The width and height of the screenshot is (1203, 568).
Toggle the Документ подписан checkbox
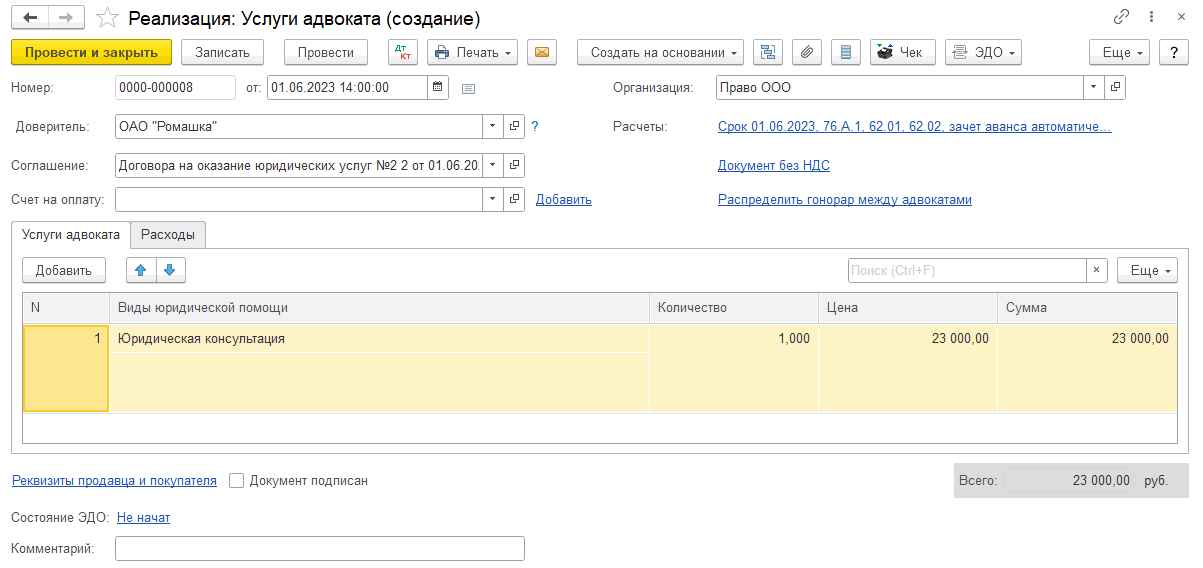click(237, 481)
